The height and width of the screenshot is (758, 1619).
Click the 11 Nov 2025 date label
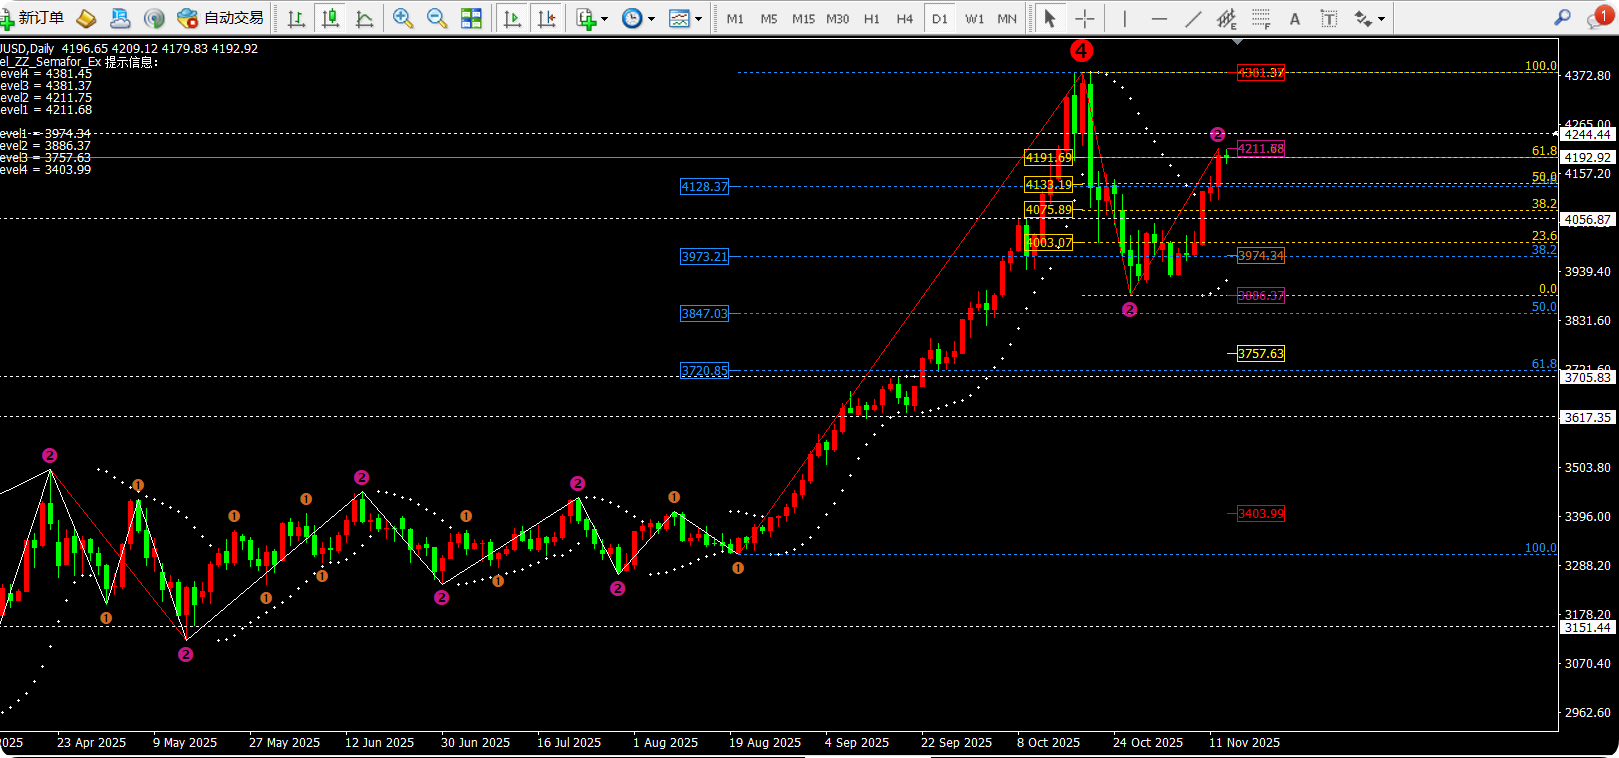(x=1245, y=743)
